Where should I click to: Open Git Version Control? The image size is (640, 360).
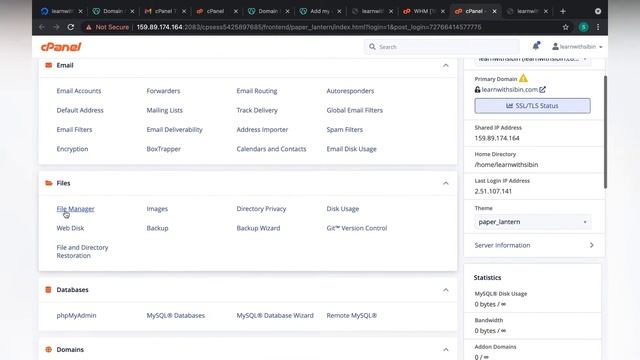[x=357, y=228]
